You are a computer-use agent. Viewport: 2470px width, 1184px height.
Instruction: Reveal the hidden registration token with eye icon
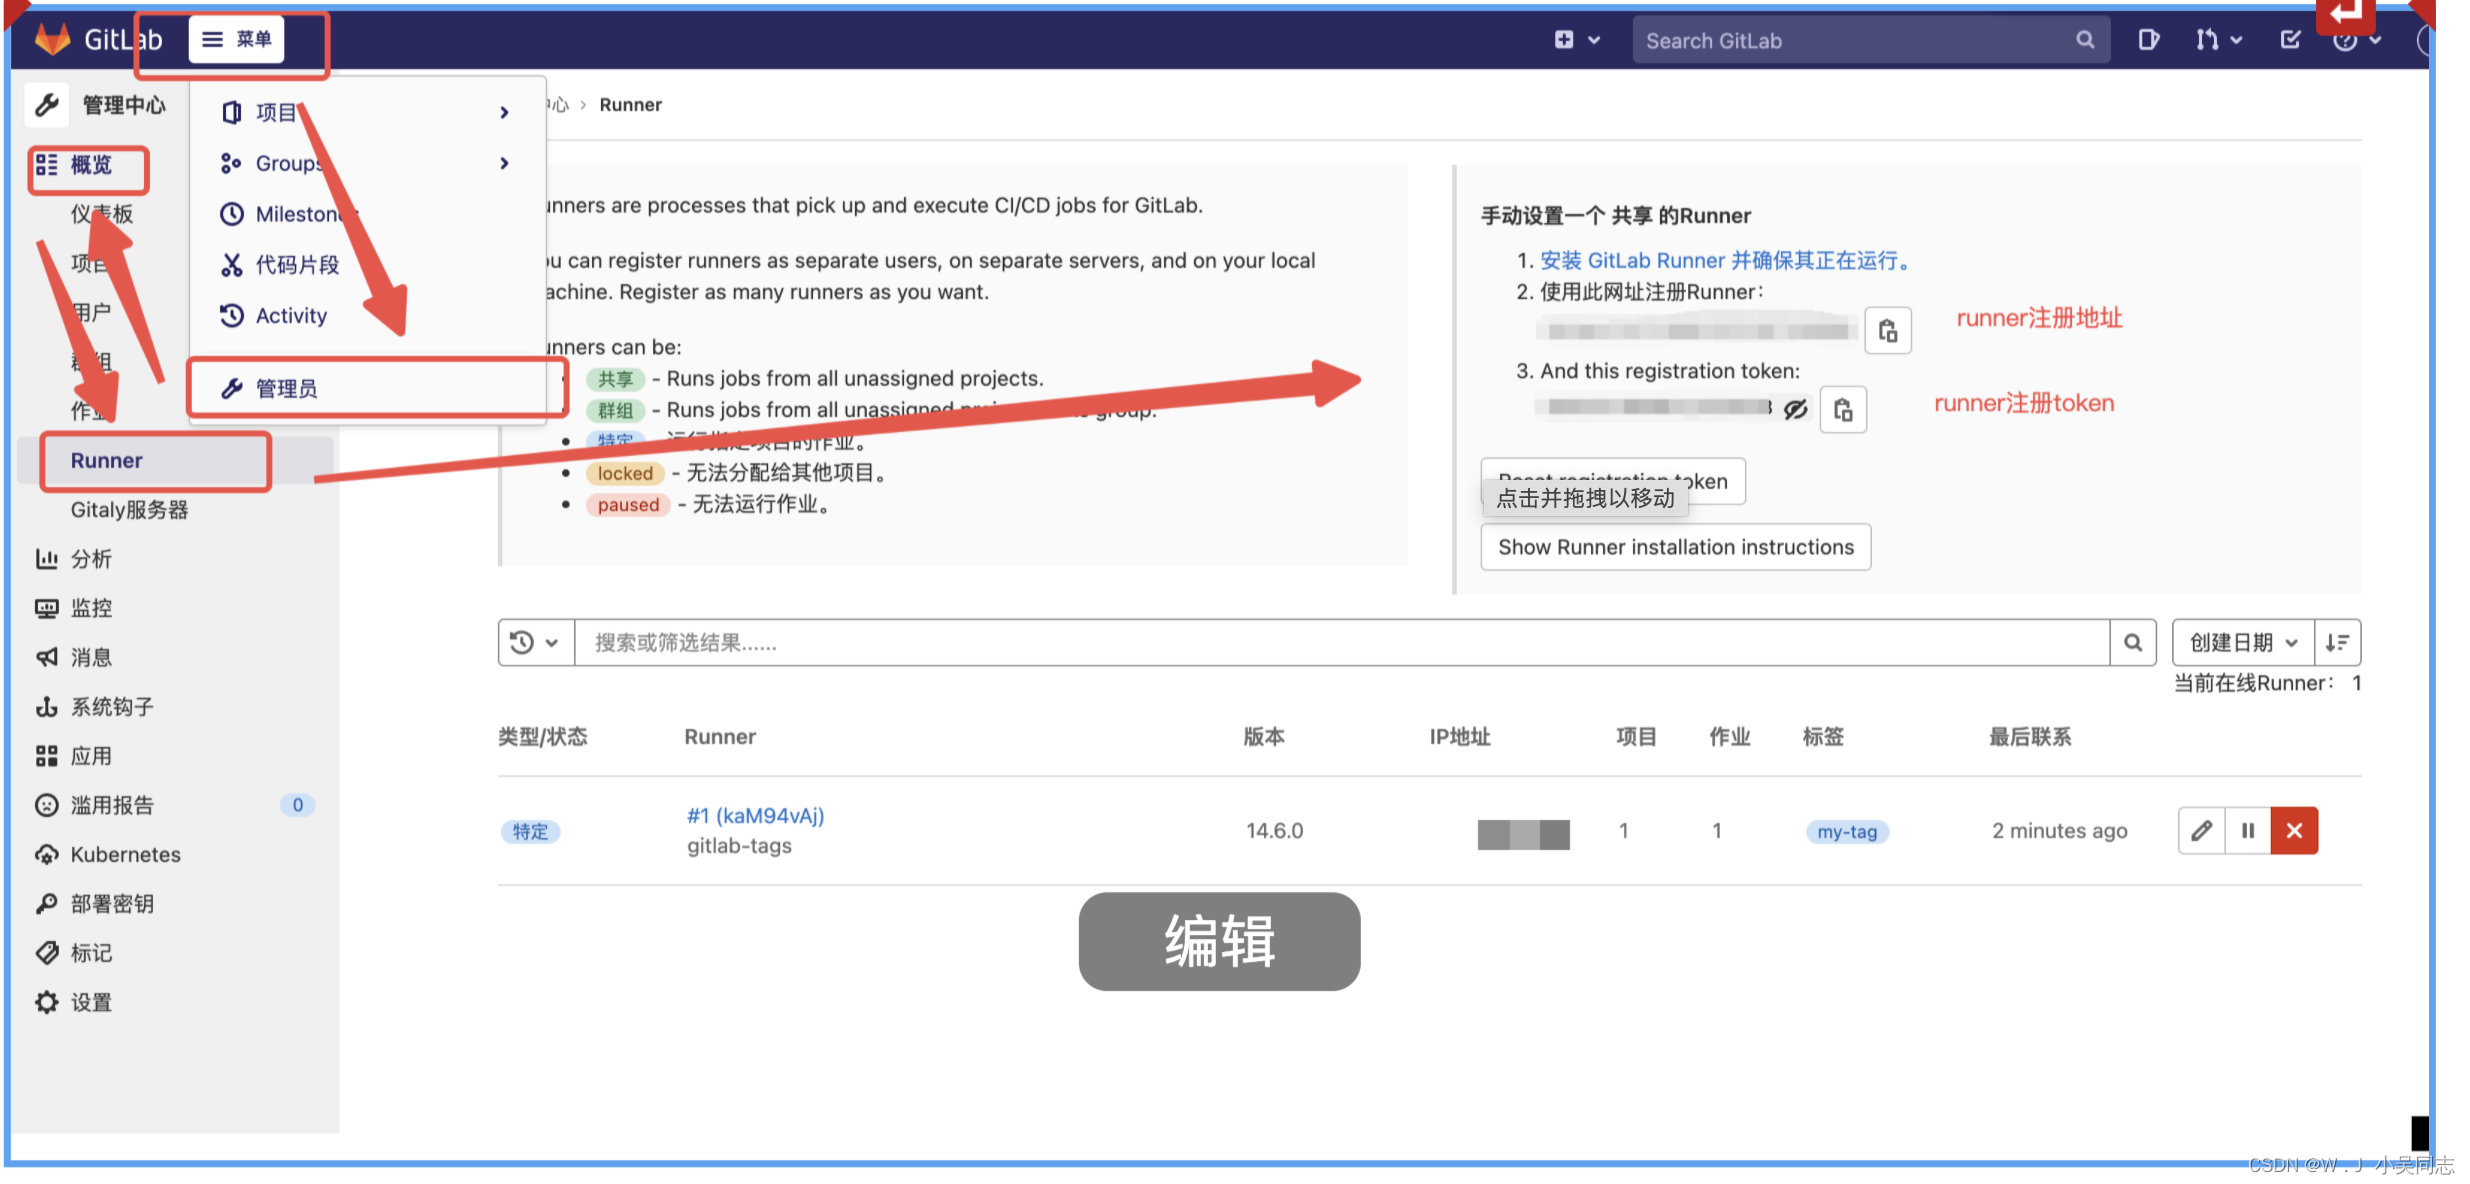1796,409
